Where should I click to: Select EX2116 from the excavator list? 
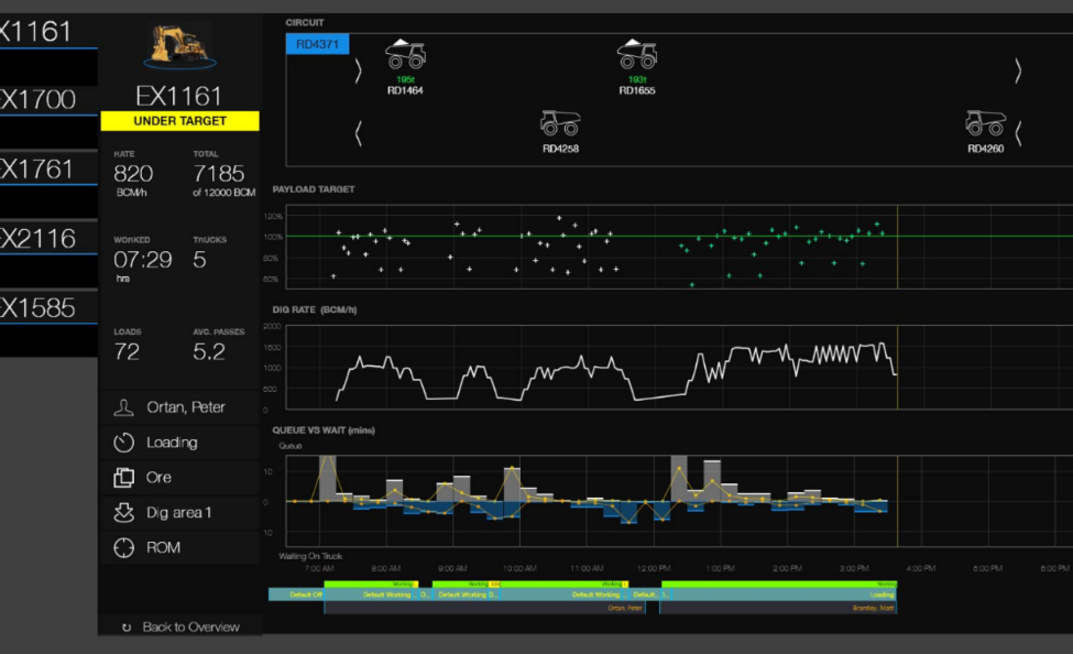coord(40,238)
